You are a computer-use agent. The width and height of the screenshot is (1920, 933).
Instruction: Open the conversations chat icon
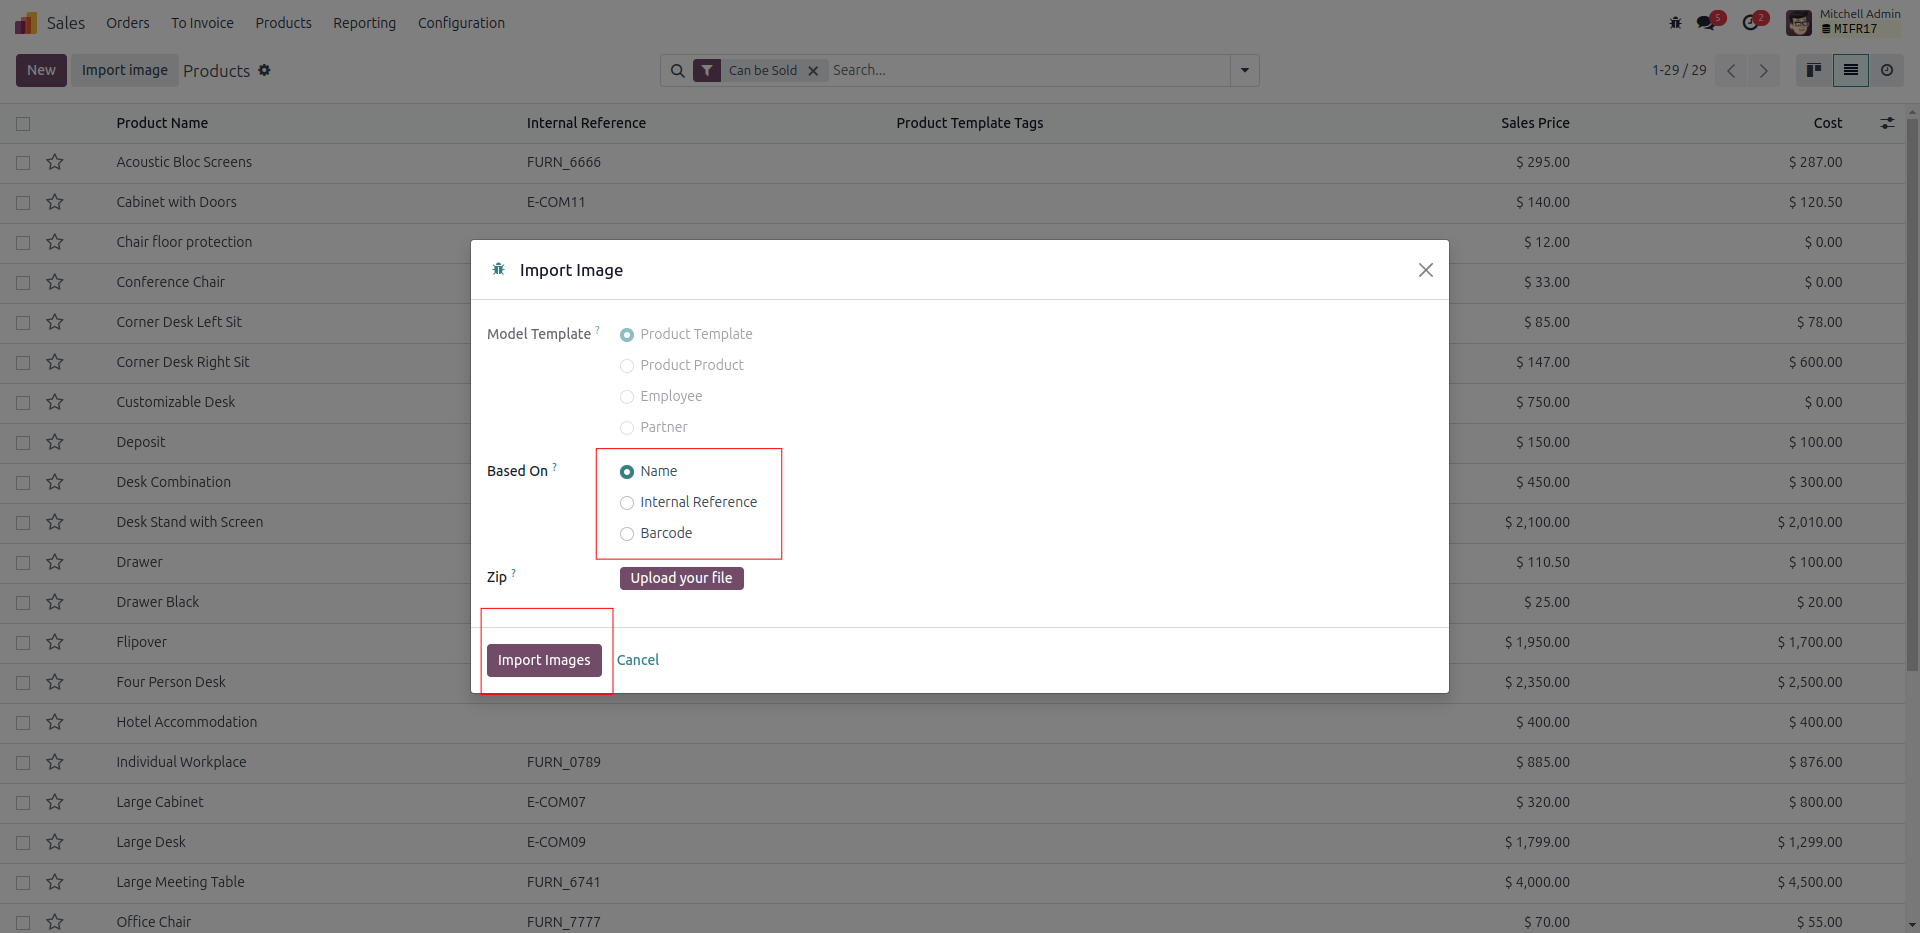(x=1706, y=22)
